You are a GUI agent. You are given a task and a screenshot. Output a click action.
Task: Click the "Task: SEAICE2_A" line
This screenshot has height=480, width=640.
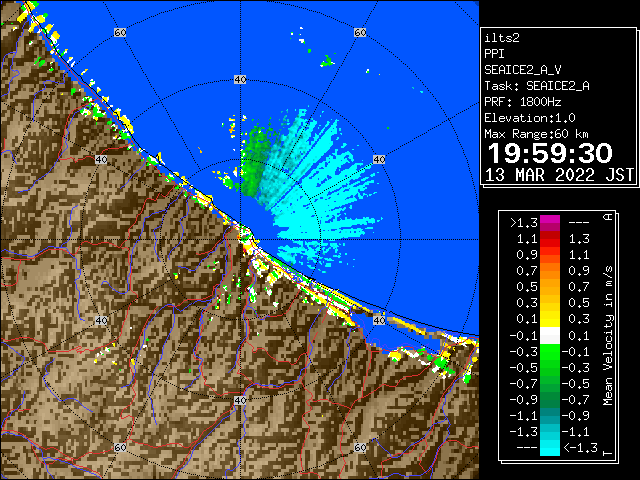click(x=537, y=86)
